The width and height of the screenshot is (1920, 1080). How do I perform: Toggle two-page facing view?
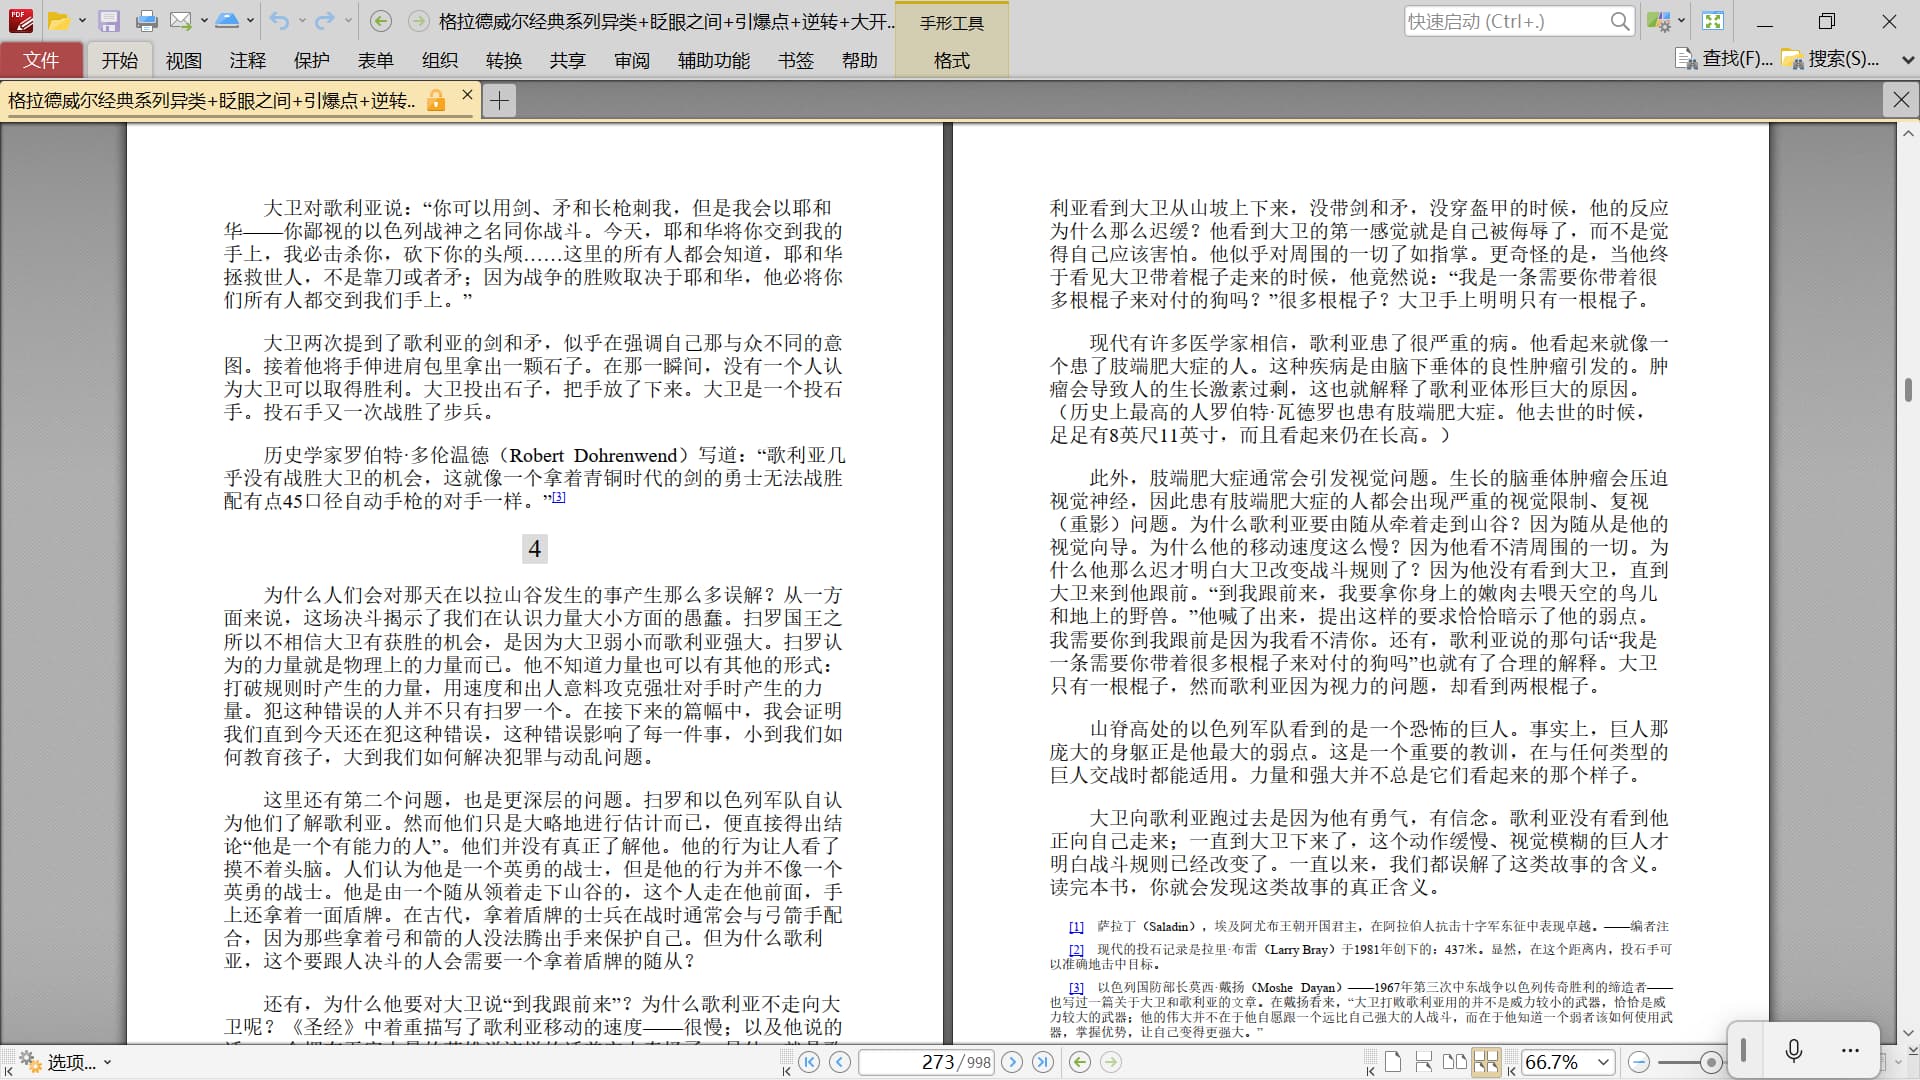coord(1455,1062)
